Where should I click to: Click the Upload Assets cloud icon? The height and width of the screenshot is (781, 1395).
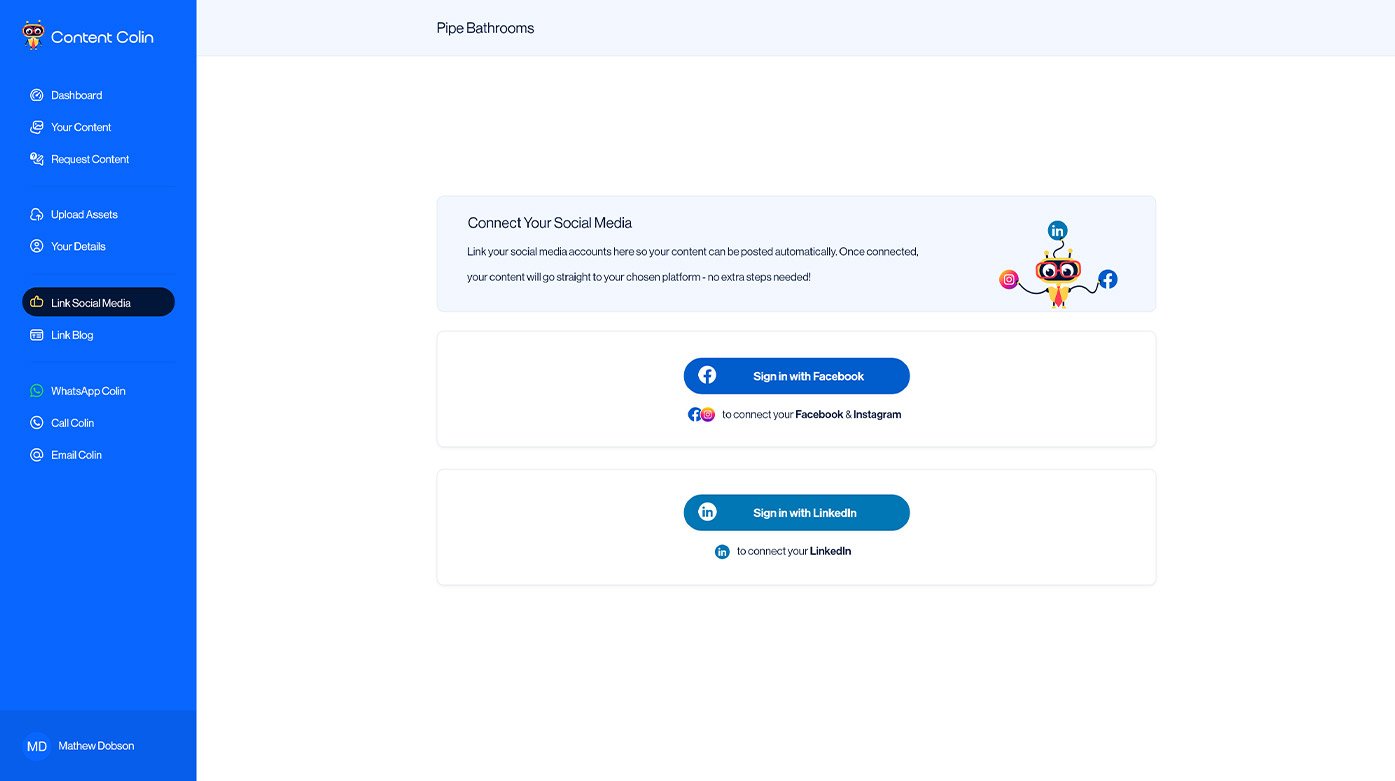point(37,214)
